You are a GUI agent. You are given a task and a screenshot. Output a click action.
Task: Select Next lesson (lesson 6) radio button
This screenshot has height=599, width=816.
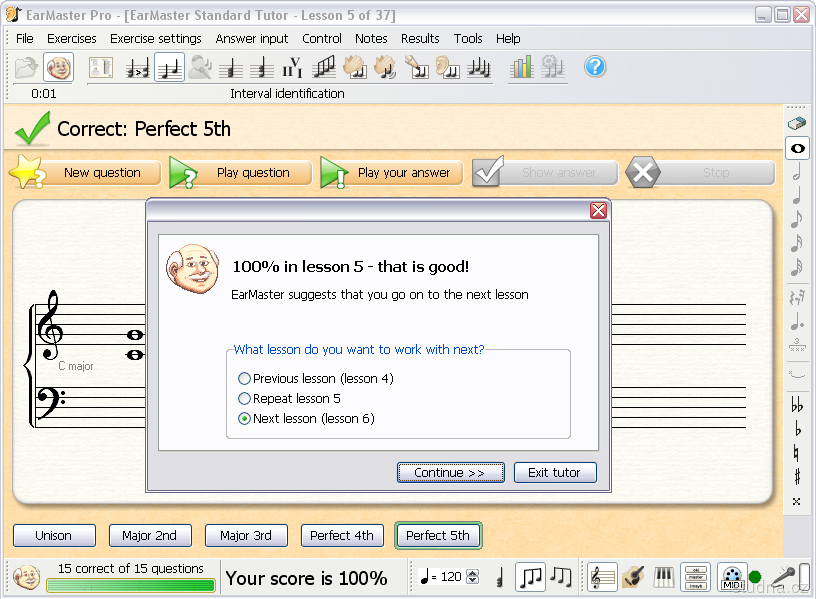tap(245, 419)
